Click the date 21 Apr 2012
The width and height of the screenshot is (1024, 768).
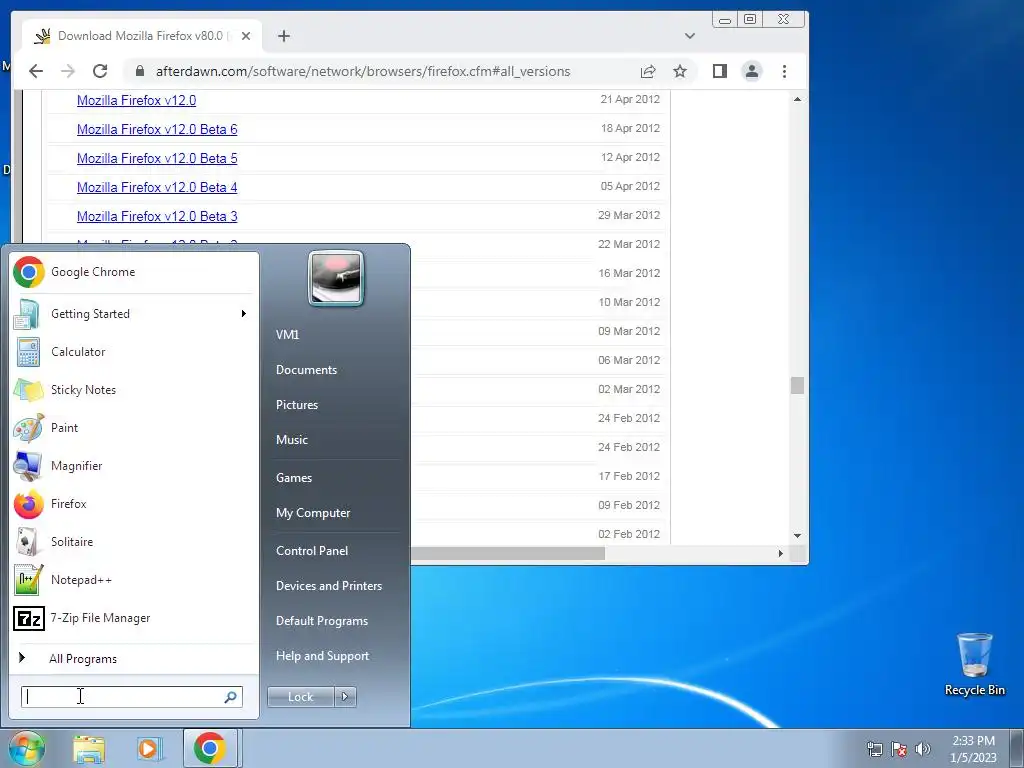click(x=630, y=99)
